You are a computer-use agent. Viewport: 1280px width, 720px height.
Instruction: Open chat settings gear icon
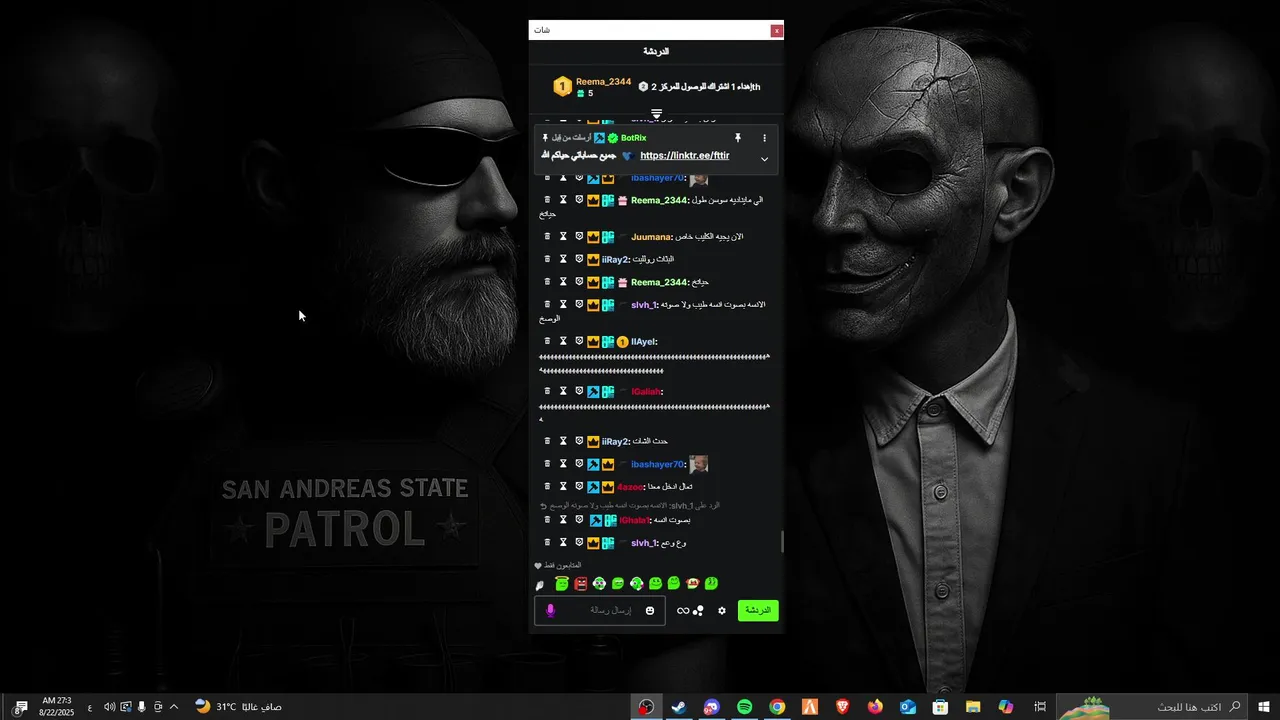pos(722,611)
